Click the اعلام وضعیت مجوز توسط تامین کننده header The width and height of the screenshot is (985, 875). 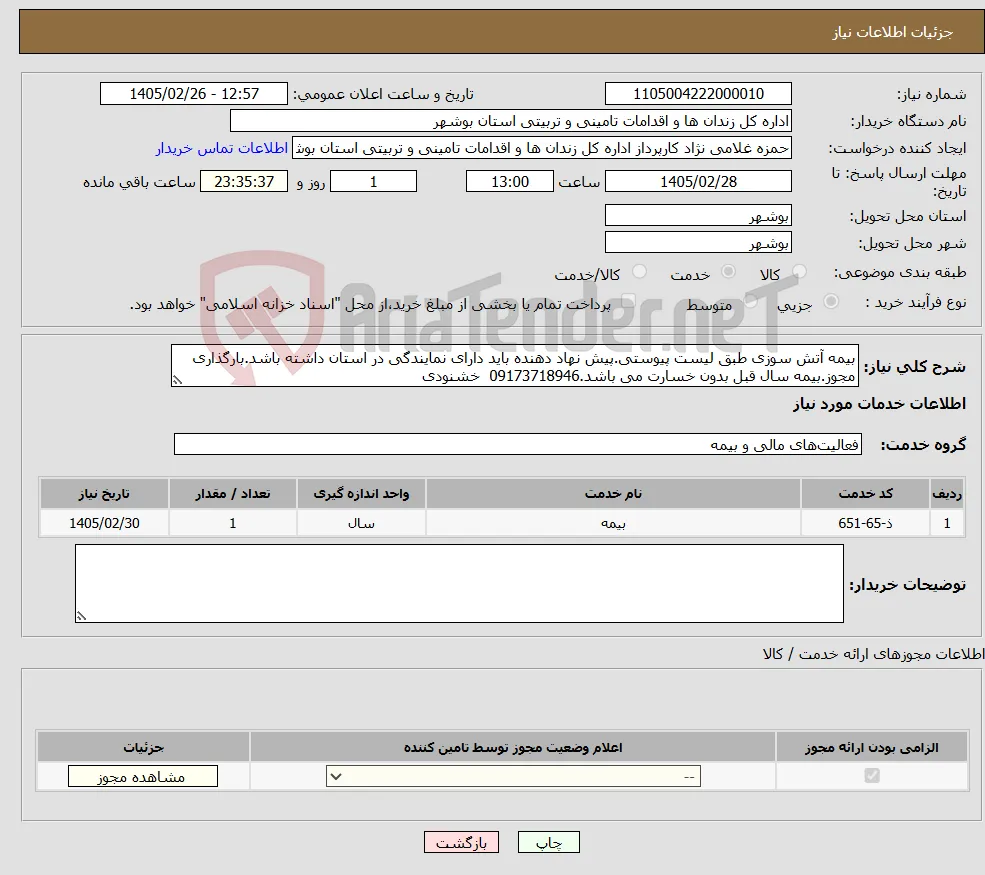(513, 747)
